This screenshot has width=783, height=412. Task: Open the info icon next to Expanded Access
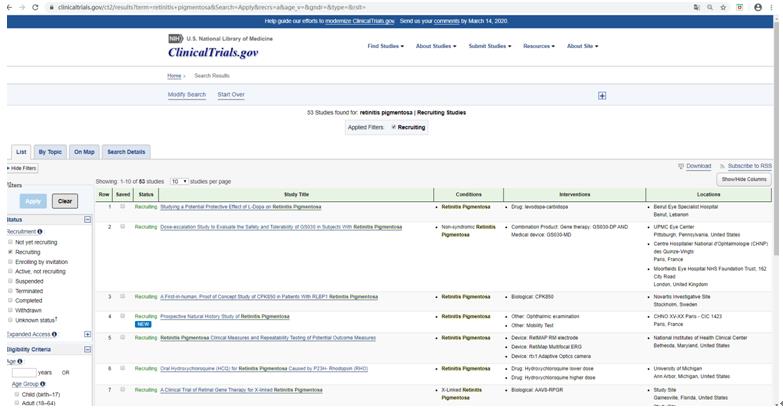coord(54,334)
